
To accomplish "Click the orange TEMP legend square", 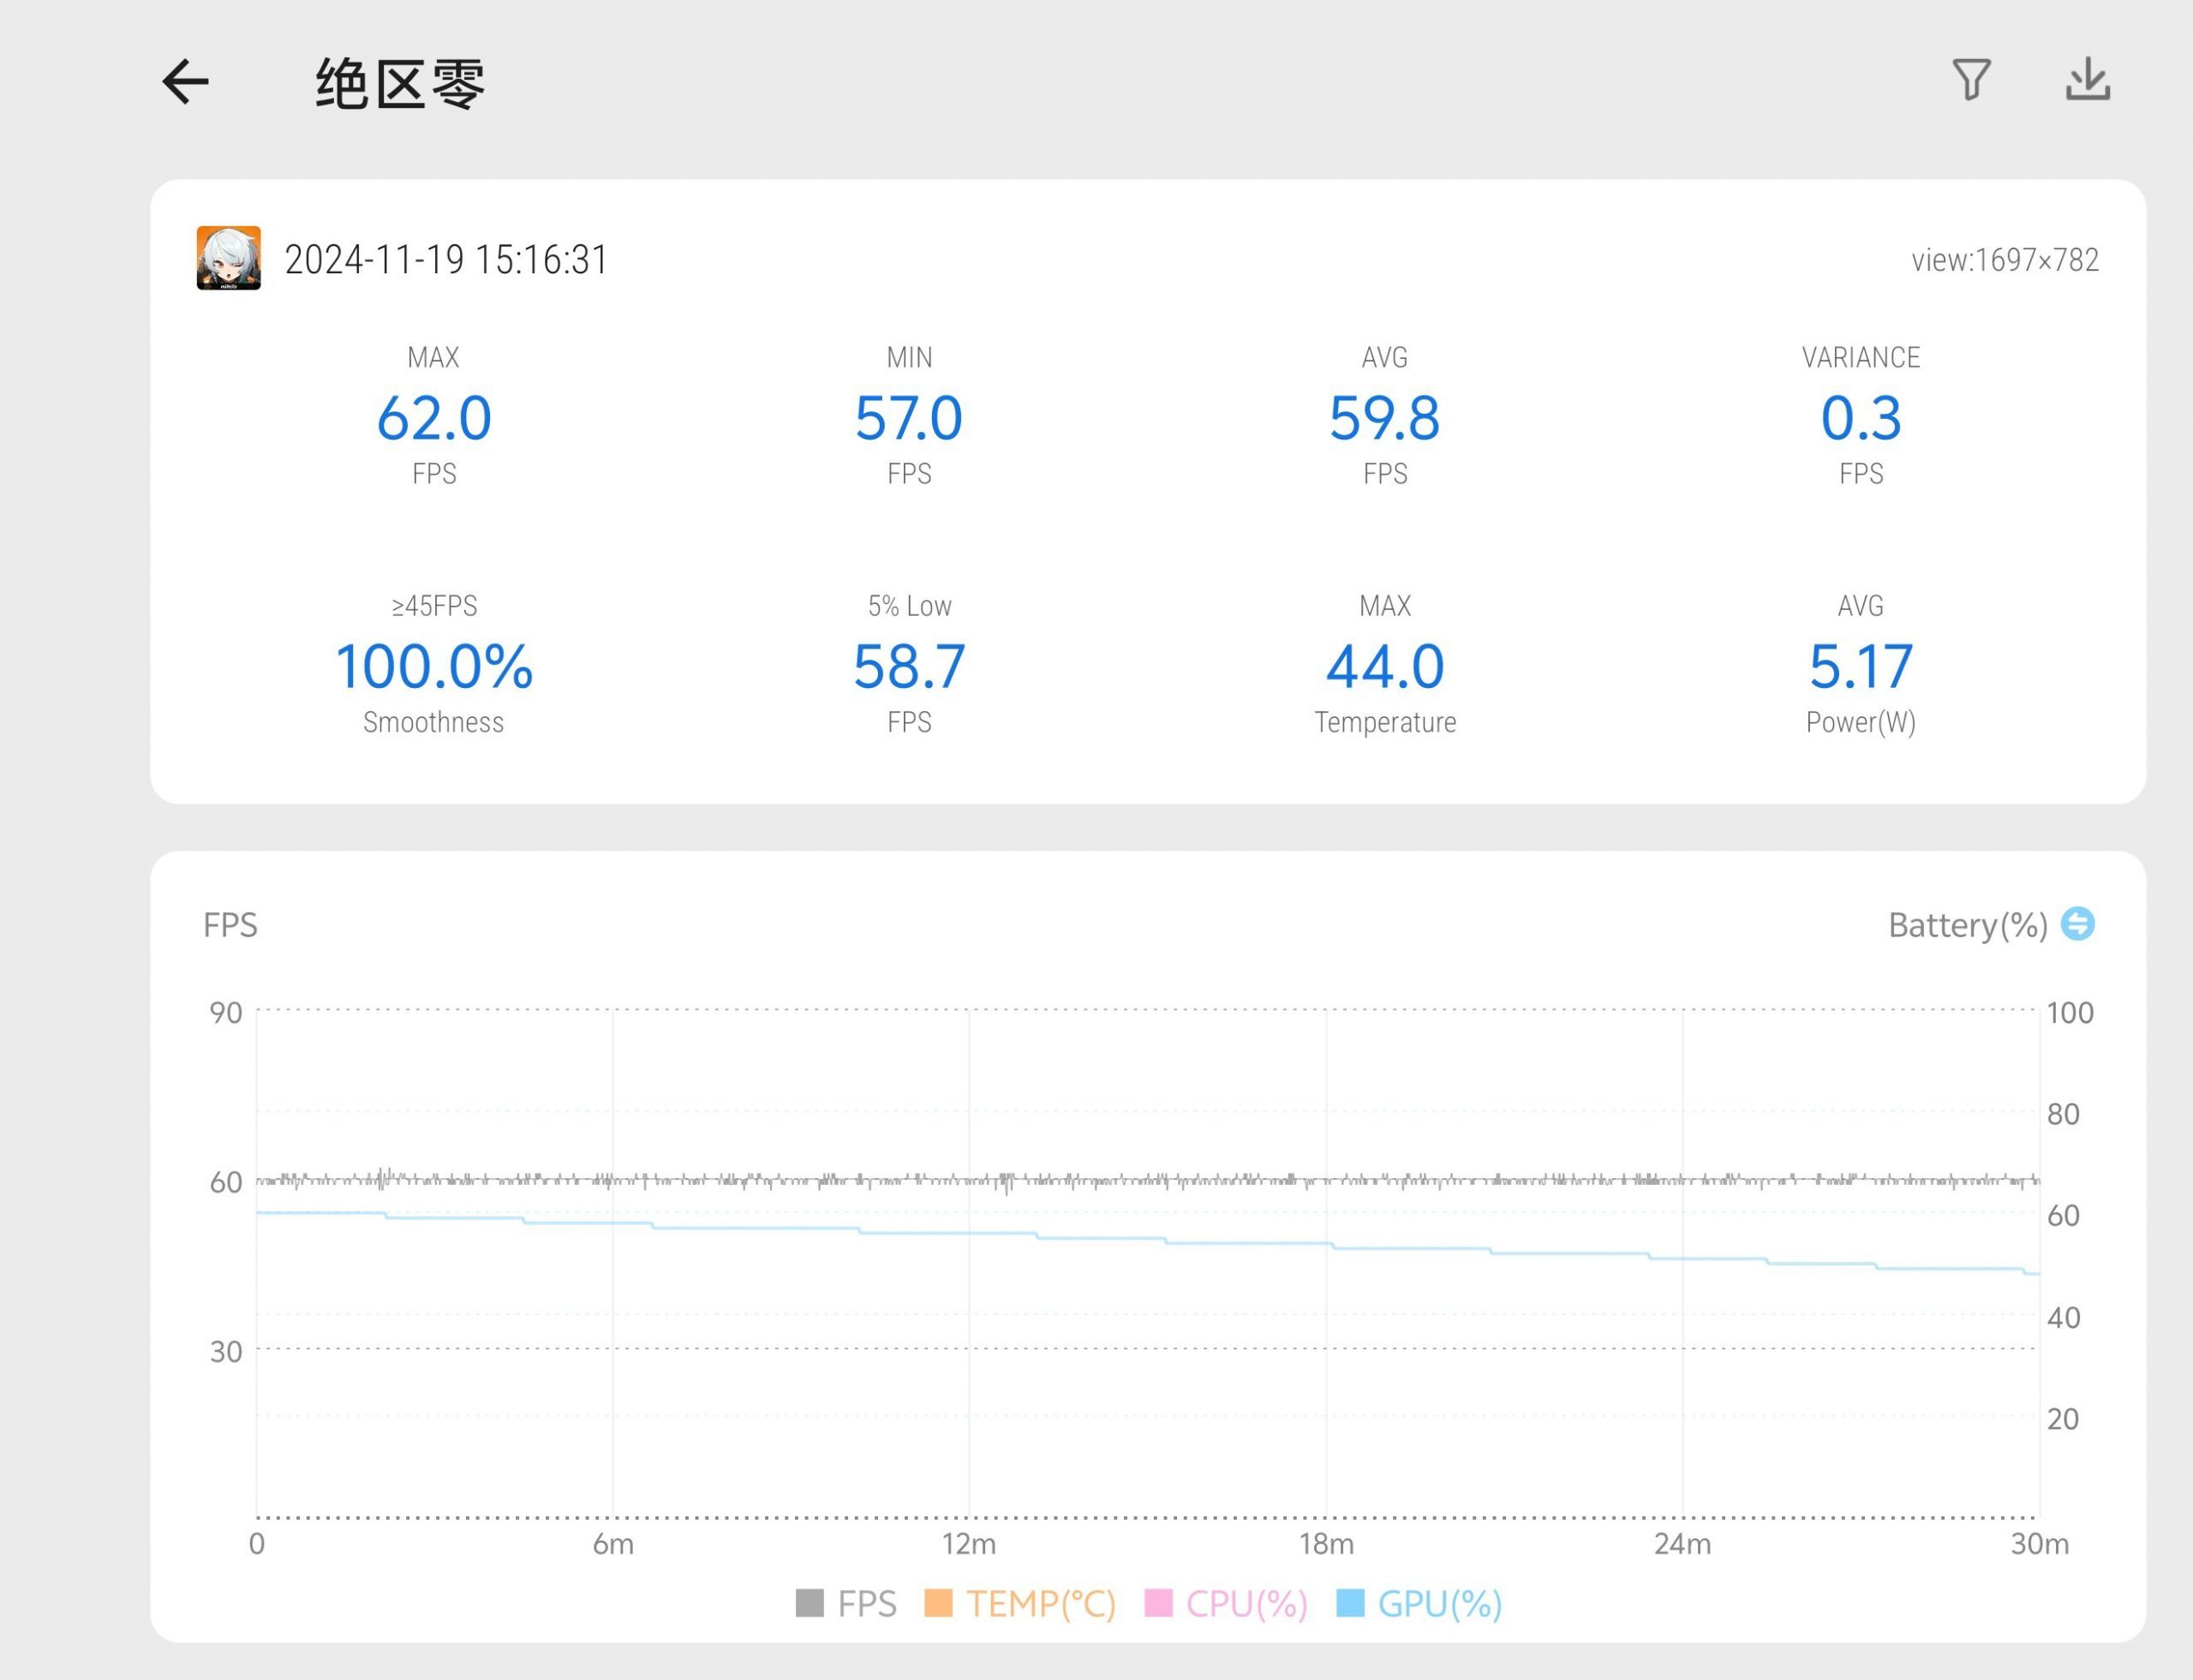I will click(938, 1603).
